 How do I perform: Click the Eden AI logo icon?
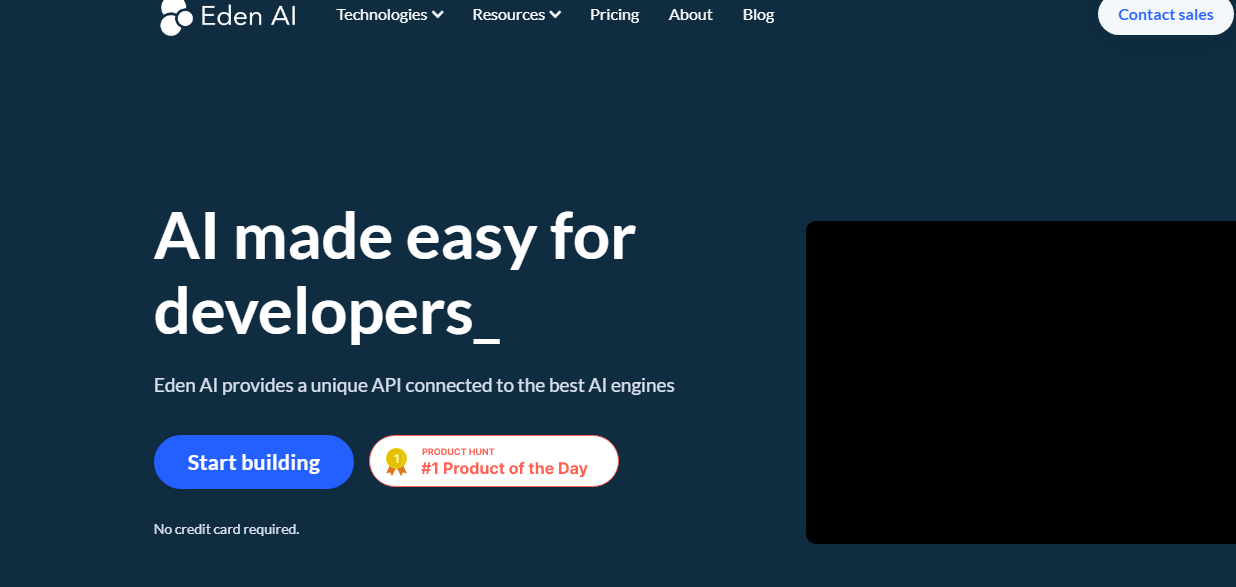[176, 16]
